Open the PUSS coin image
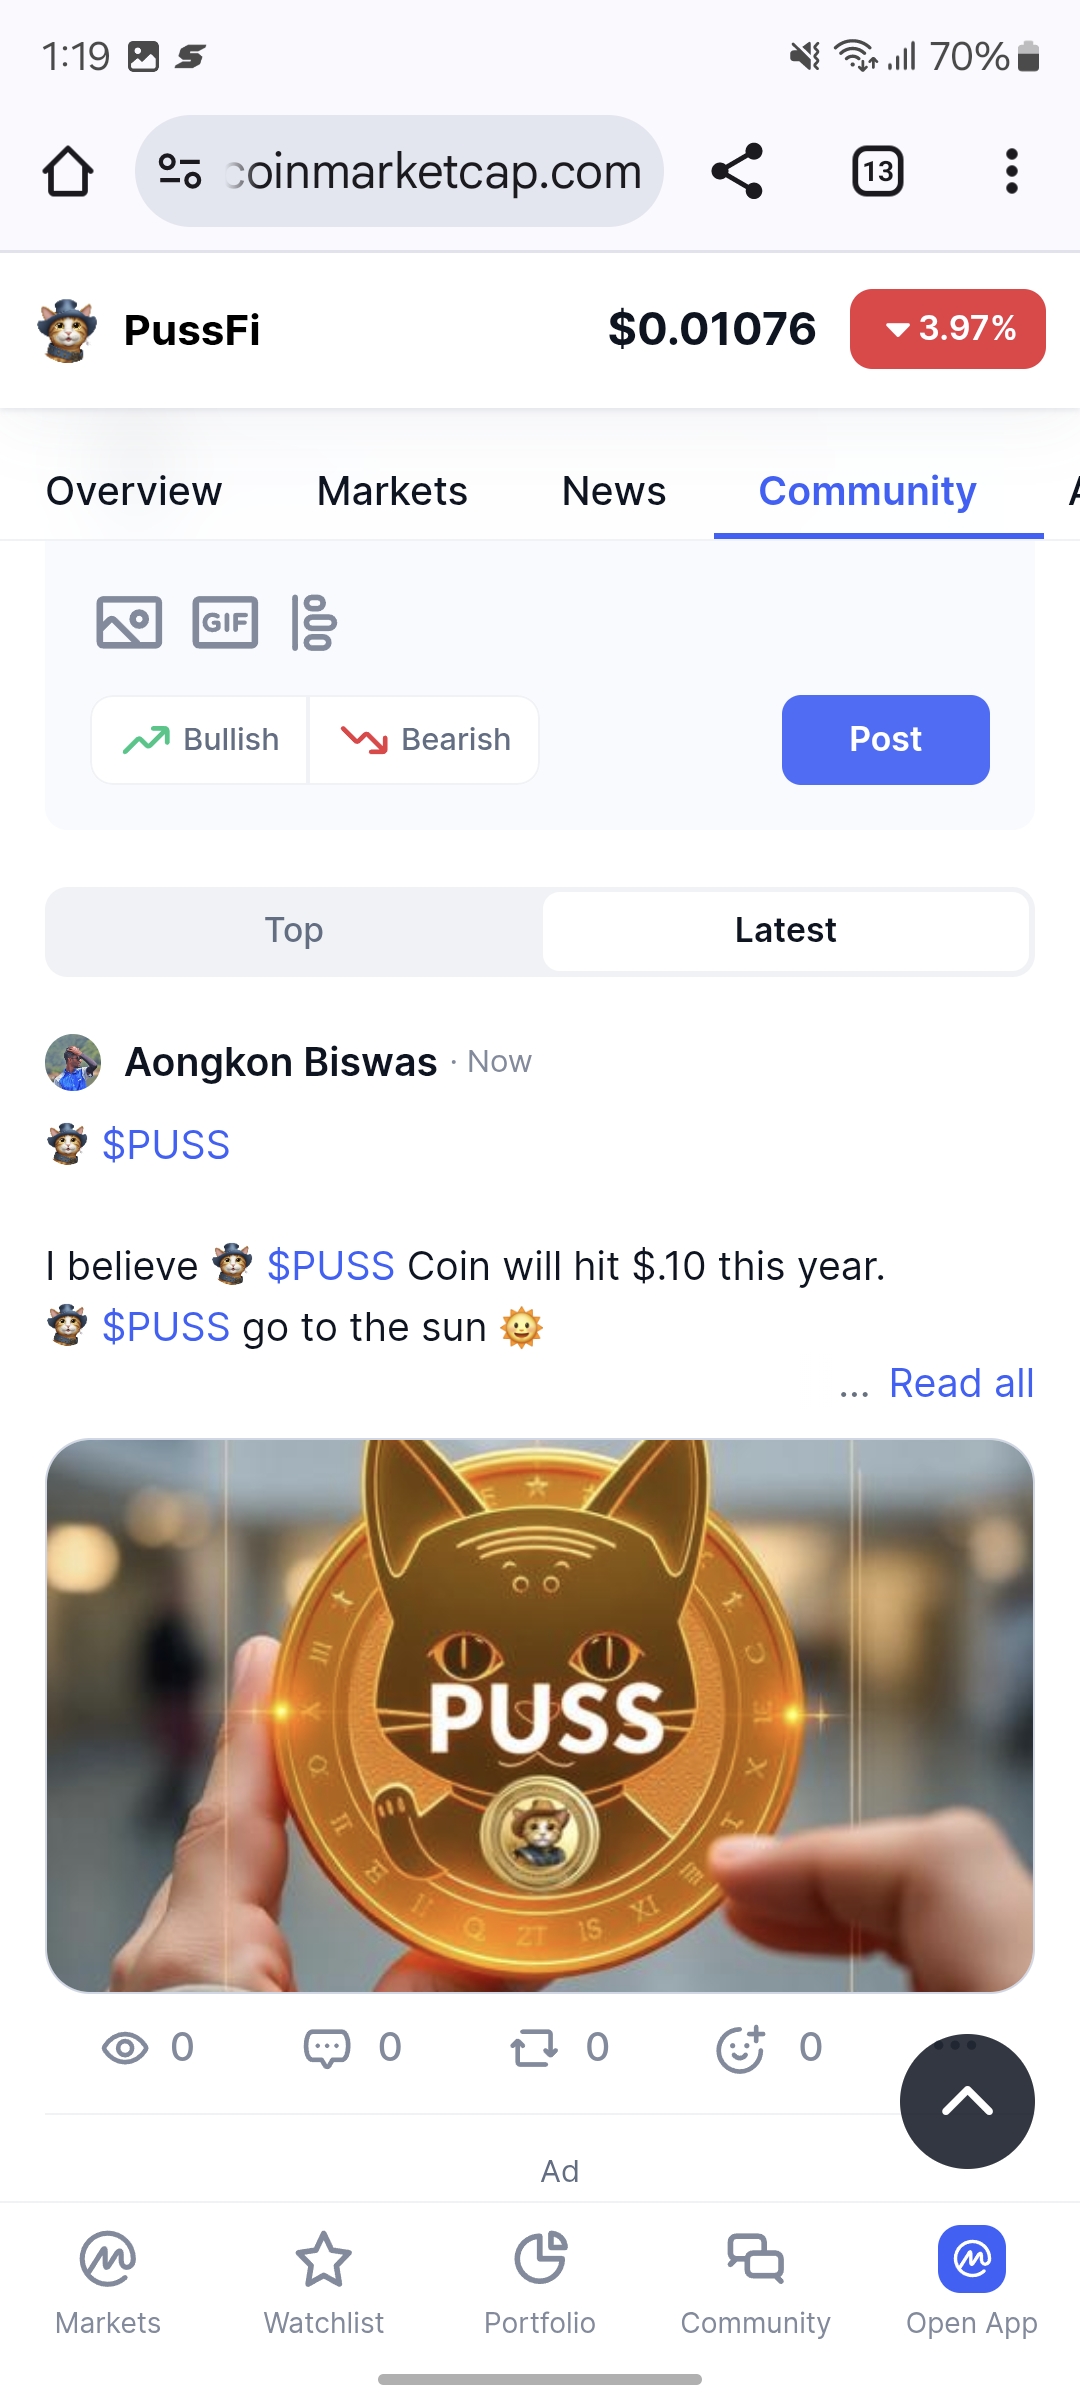Screen dimensions: 1080x2400 [x=540, y=1716]
